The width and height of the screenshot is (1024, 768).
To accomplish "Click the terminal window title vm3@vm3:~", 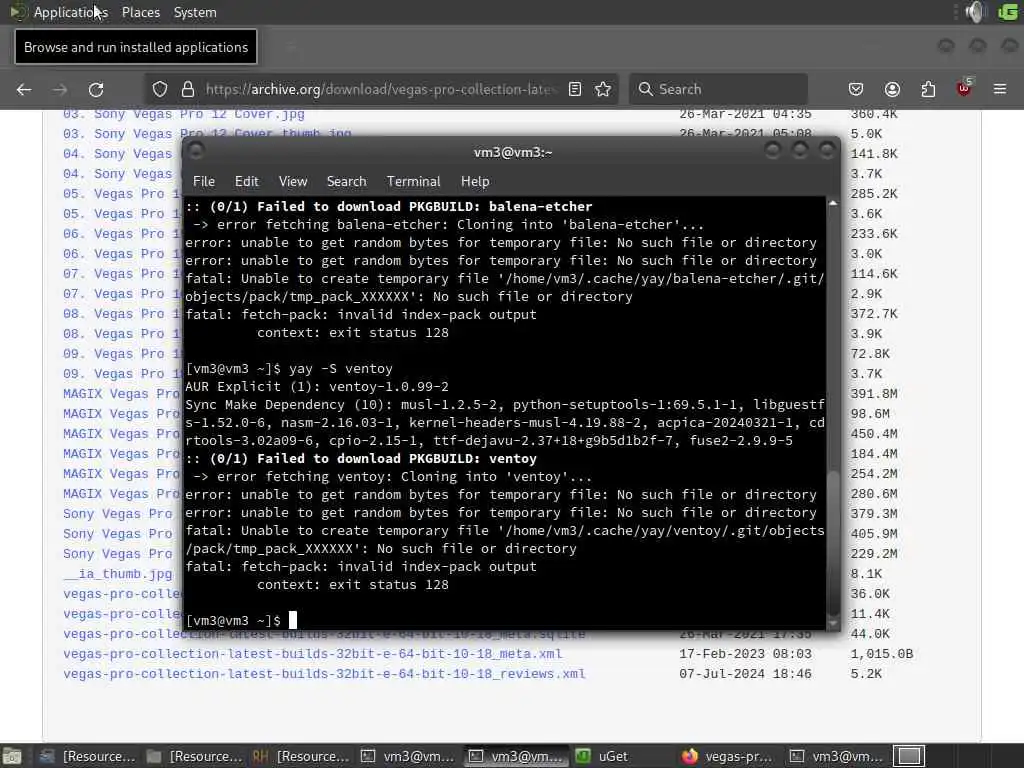I will [x=513, y=152].
